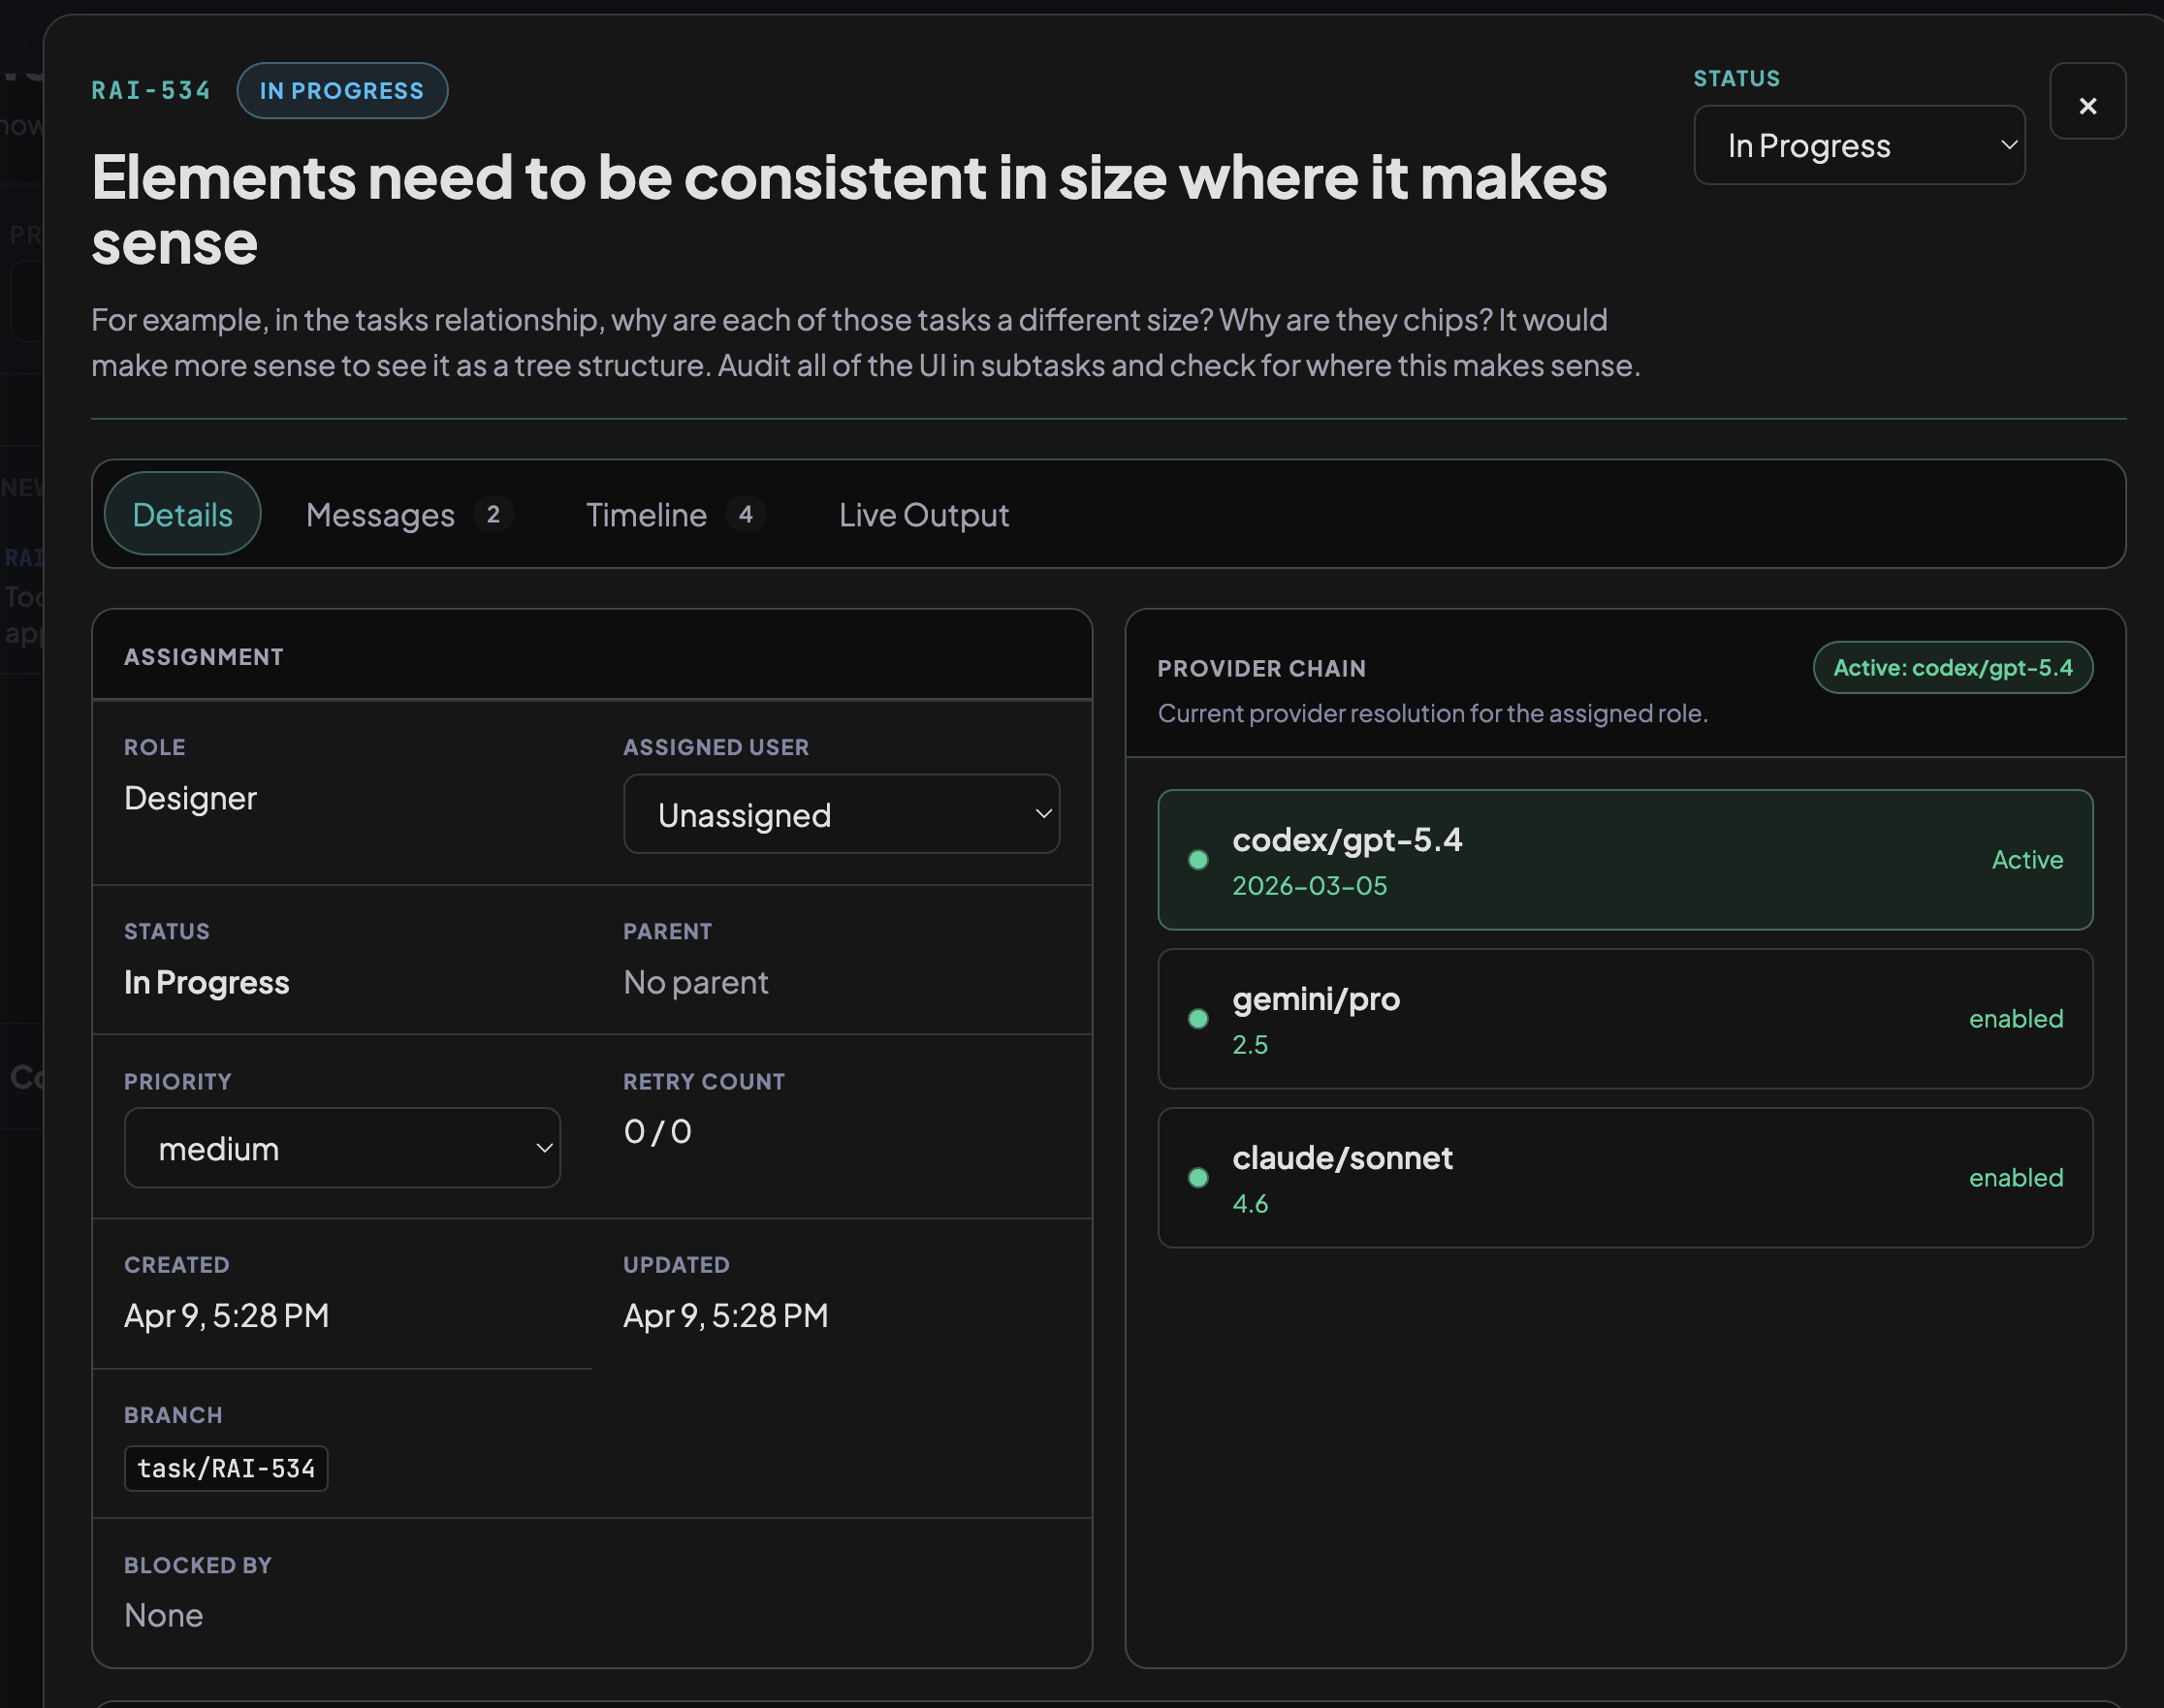
Task: Select the codex/gpt-5.4 provider card
Action: [x=1625, y=860]
